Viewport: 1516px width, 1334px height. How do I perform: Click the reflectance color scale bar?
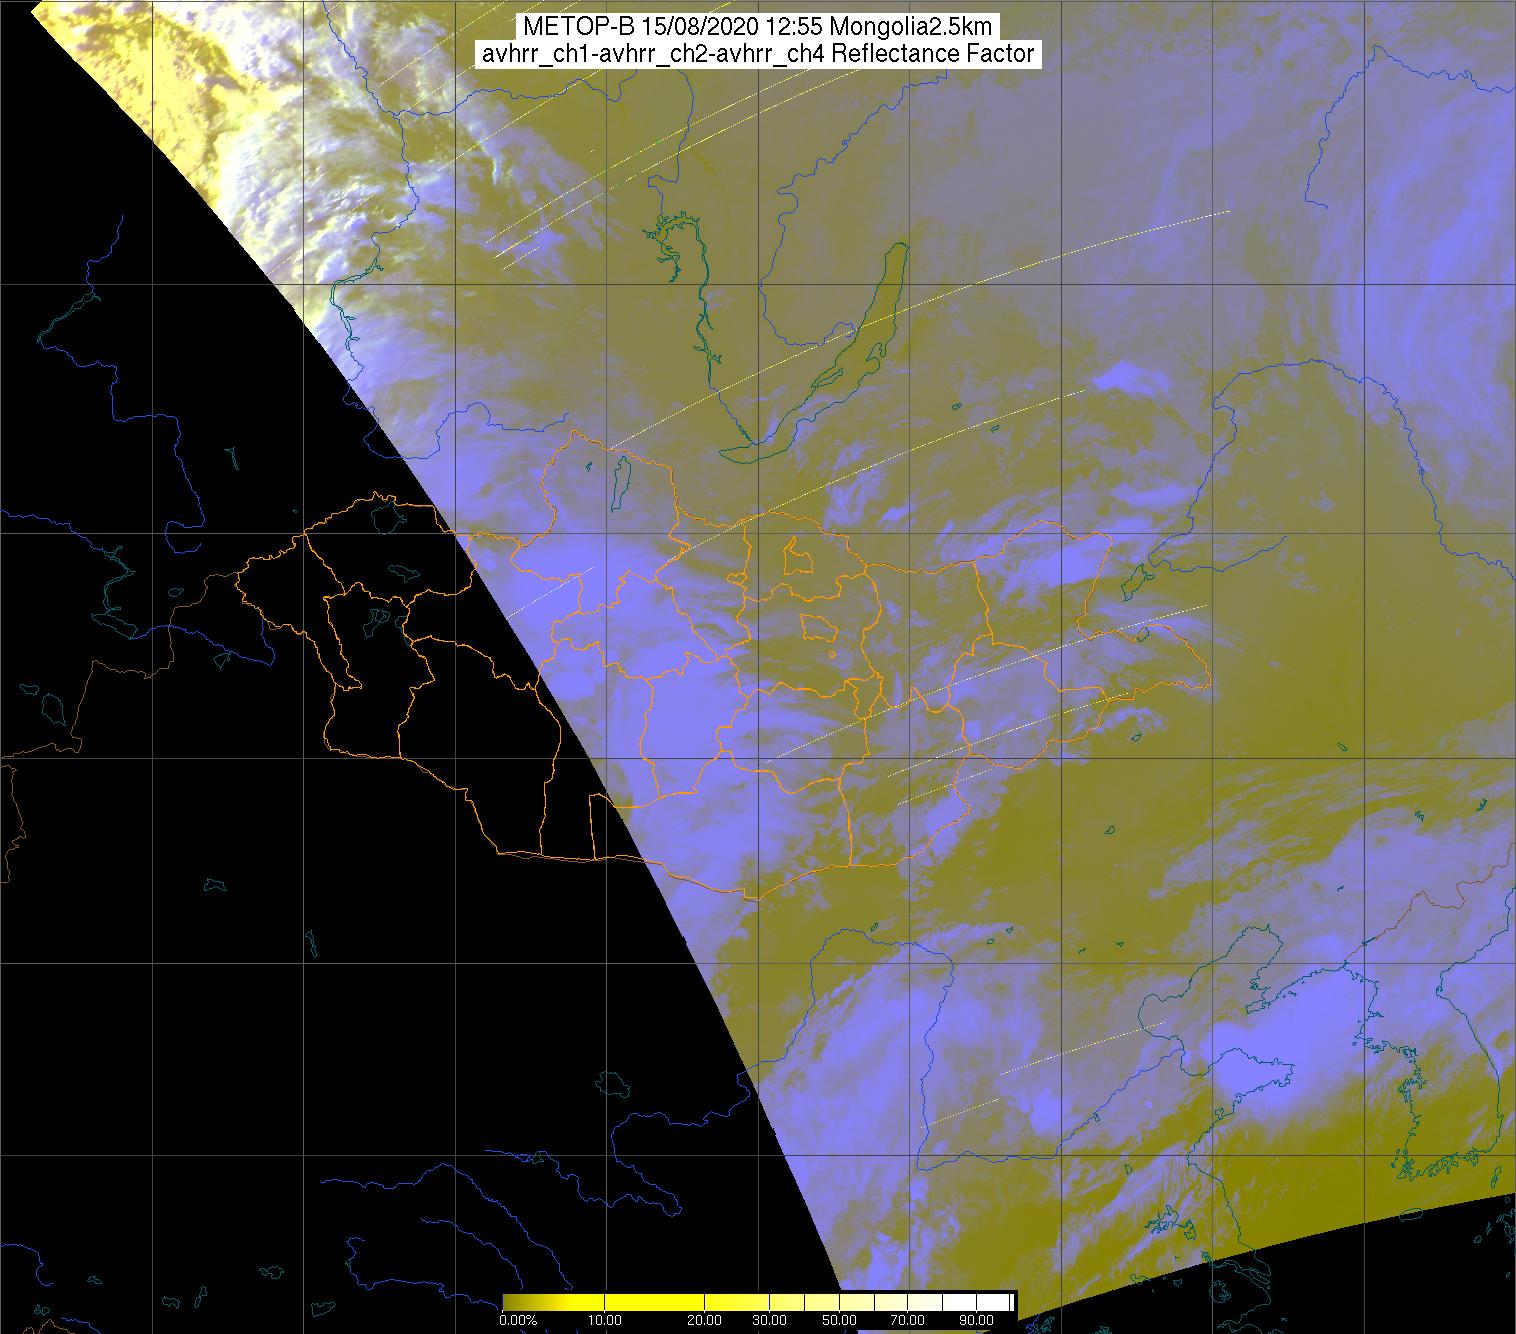click(x=758, y=1301)
